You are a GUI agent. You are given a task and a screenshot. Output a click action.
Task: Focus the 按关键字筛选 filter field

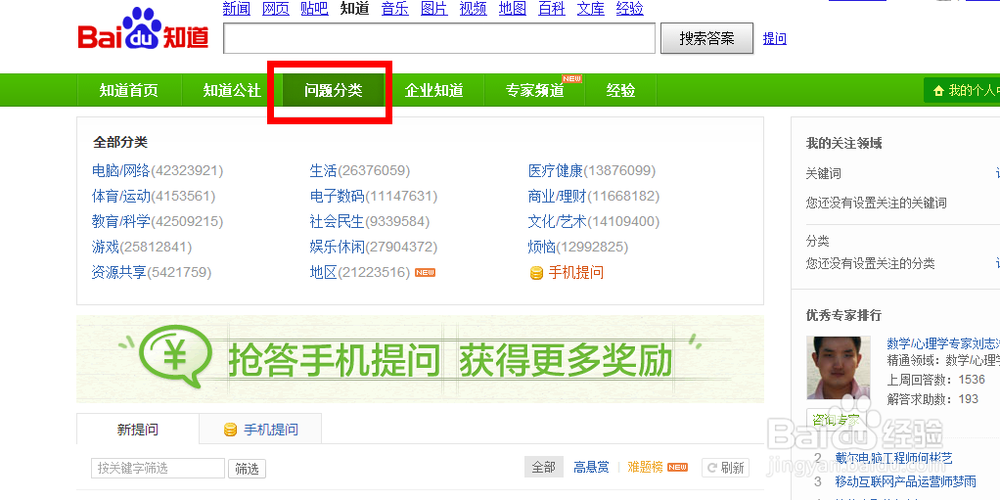click(158, 469)
